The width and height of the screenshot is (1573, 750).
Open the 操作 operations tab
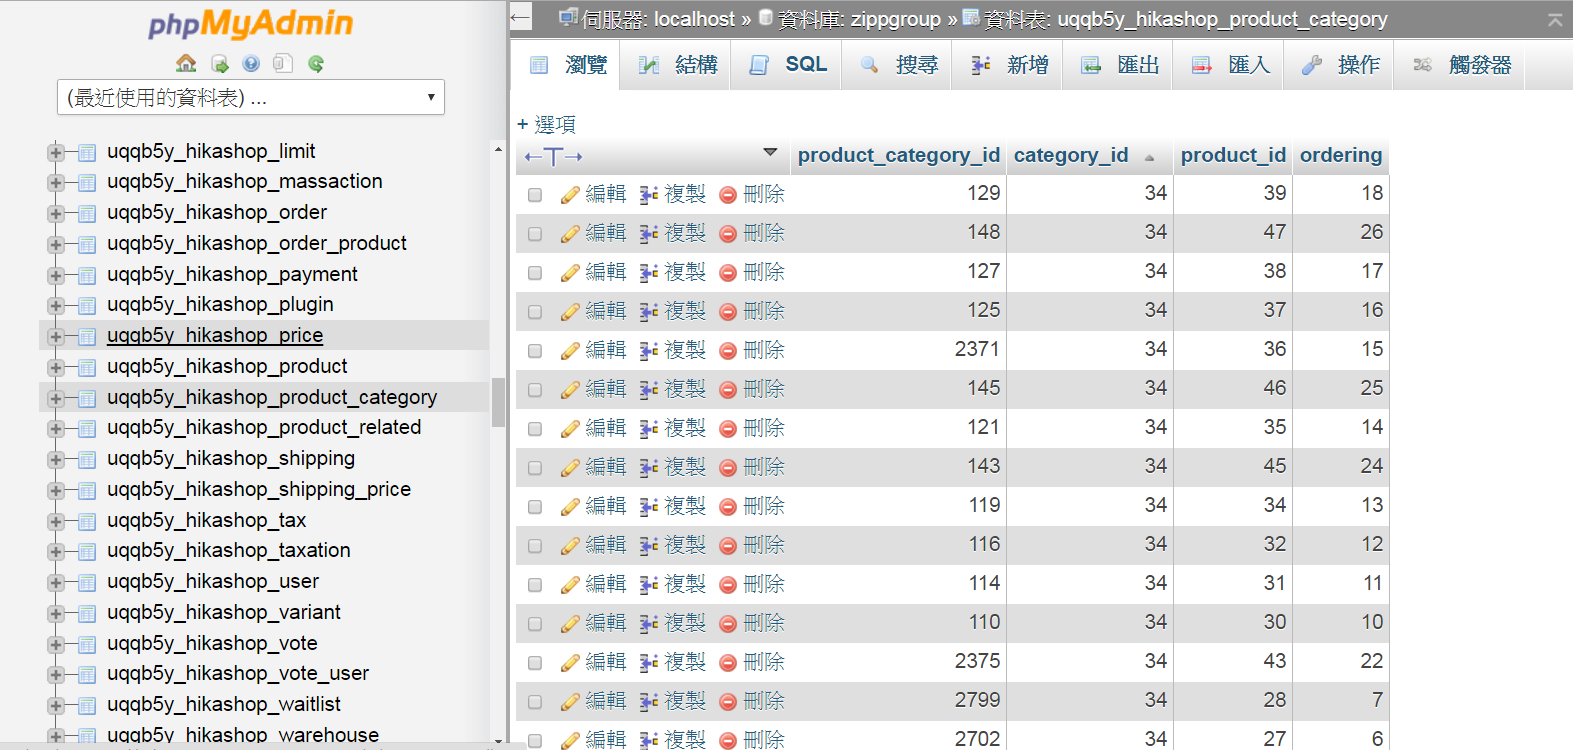coord(1341,65)
